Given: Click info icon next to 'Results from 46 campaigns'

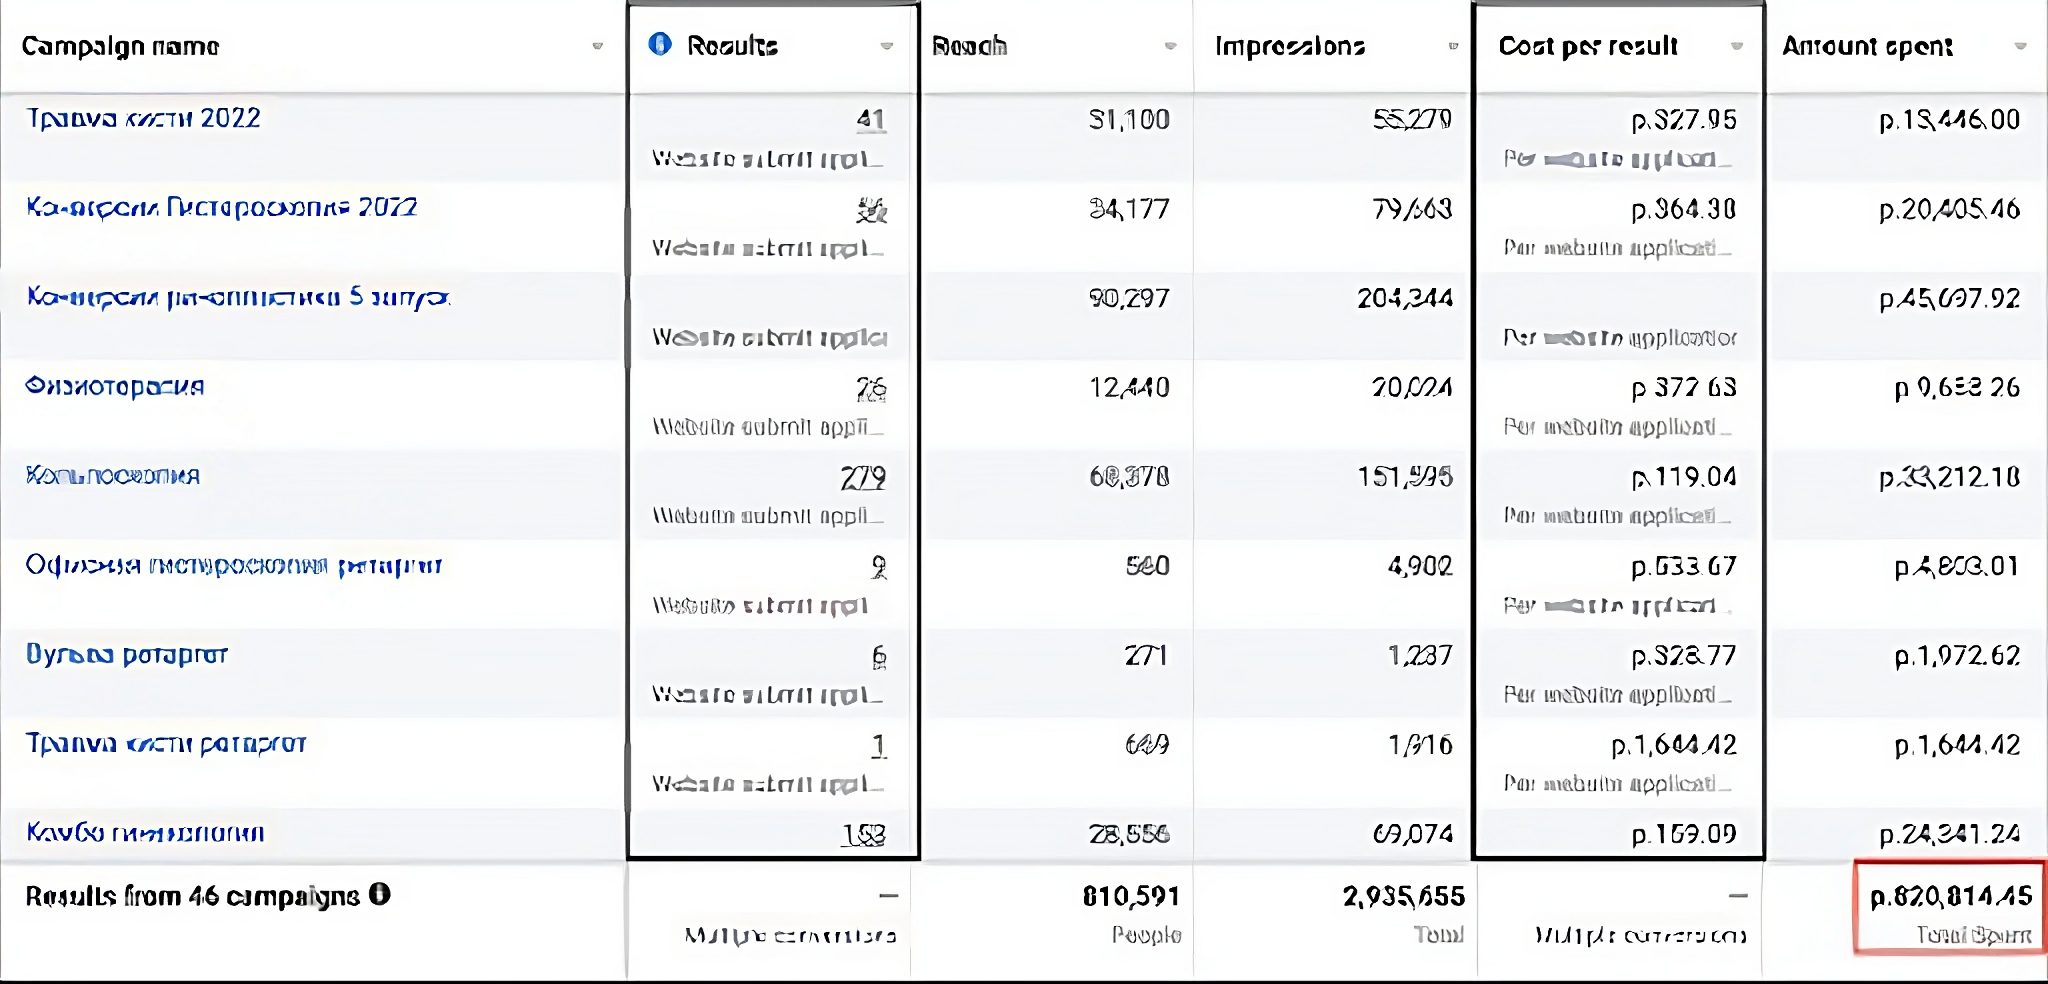Looking at the screenshot, I should (379, 894).
